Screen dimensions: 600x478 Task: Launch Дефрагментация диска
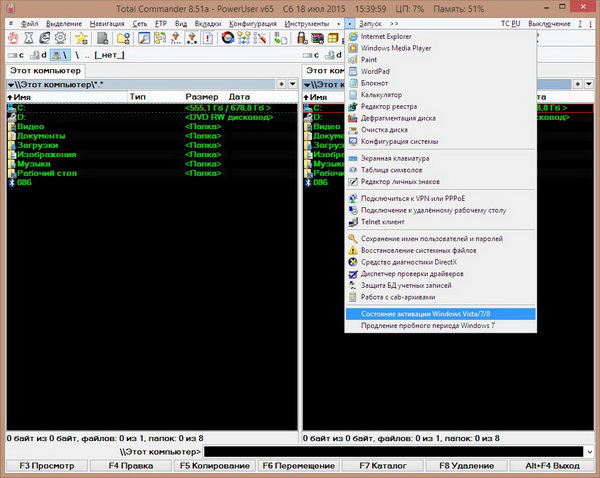click(404, 118)
